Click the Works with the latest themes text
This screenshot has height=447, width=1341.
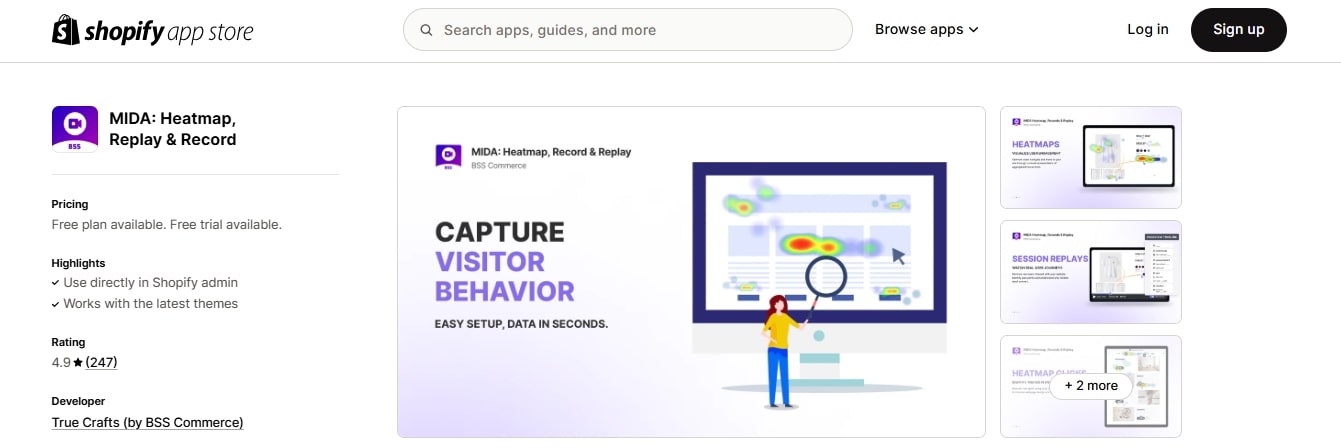coord(151,303)
